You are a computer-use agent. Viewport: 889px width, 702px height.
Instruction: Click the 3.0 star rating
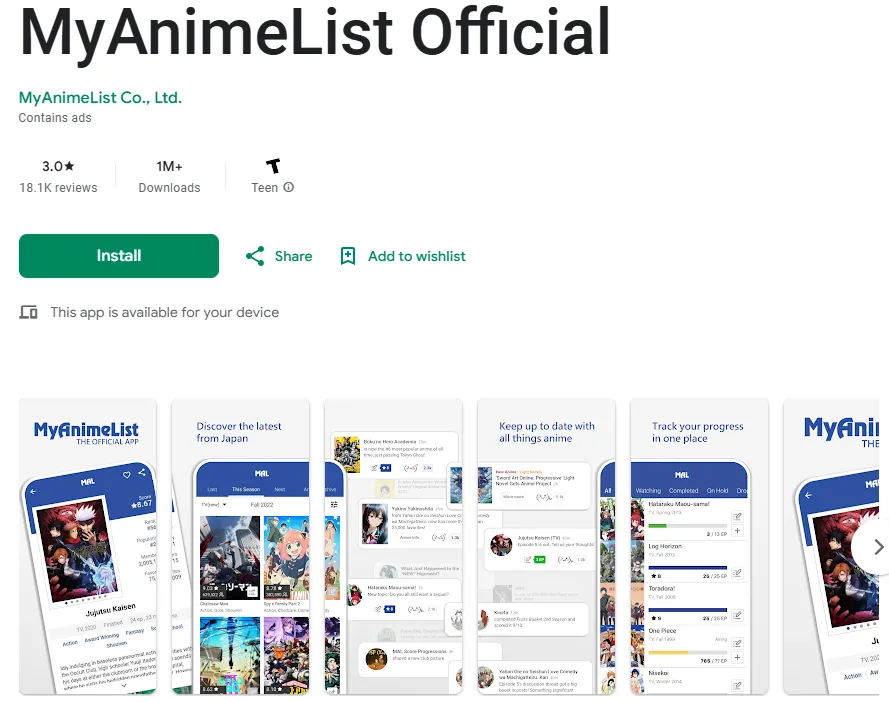[58, 166]
